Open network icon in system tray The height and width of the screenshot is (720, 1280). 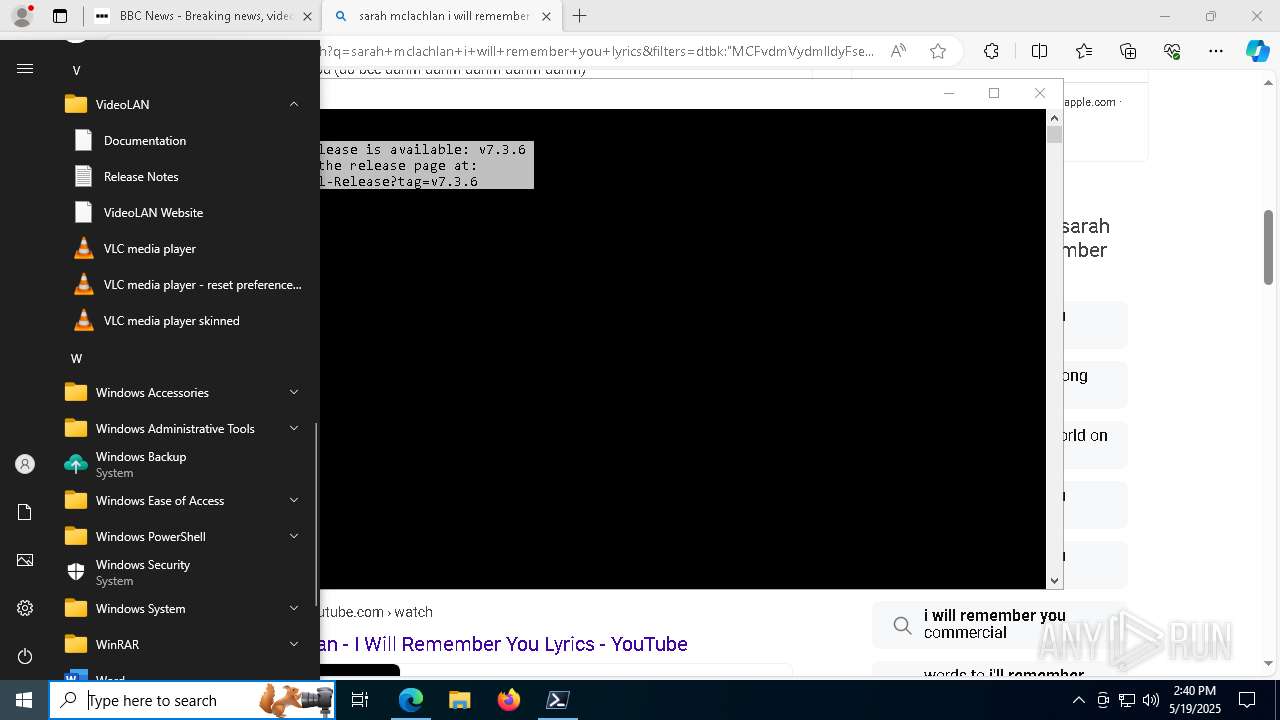1127,700
